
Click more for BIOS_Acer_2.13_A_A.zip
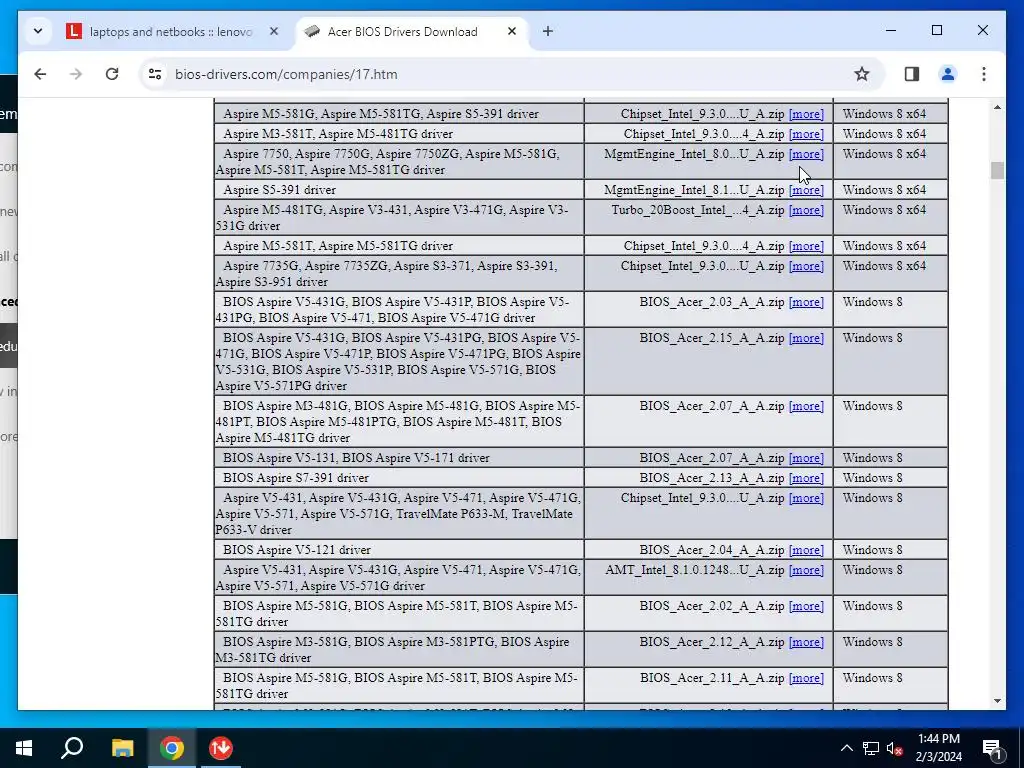point(806,478)
